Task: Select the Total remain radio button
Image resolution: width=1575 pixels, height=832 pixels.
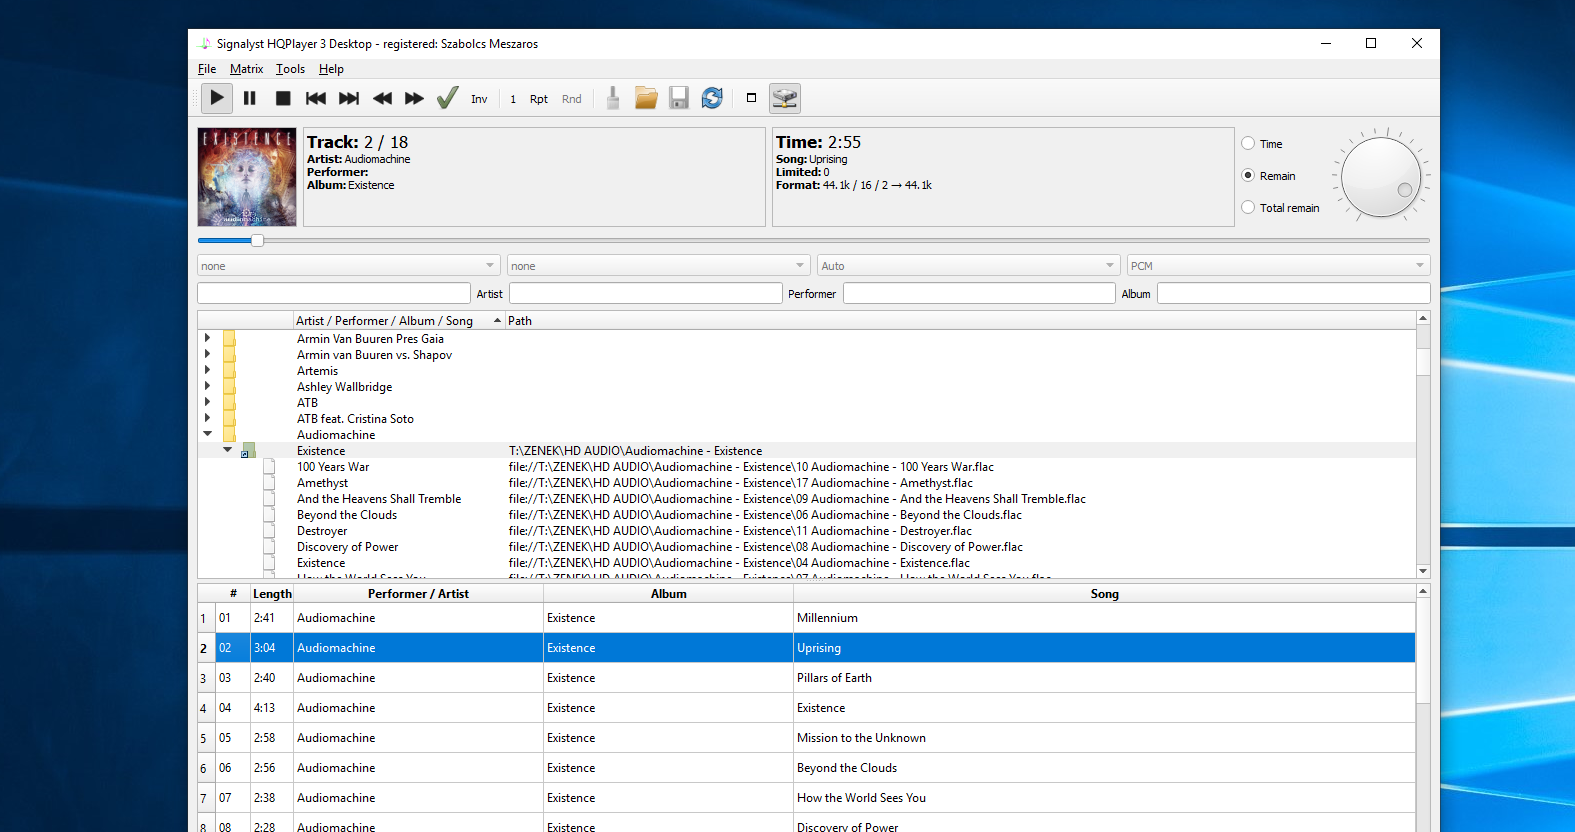Action: [x=1280, y=208]
